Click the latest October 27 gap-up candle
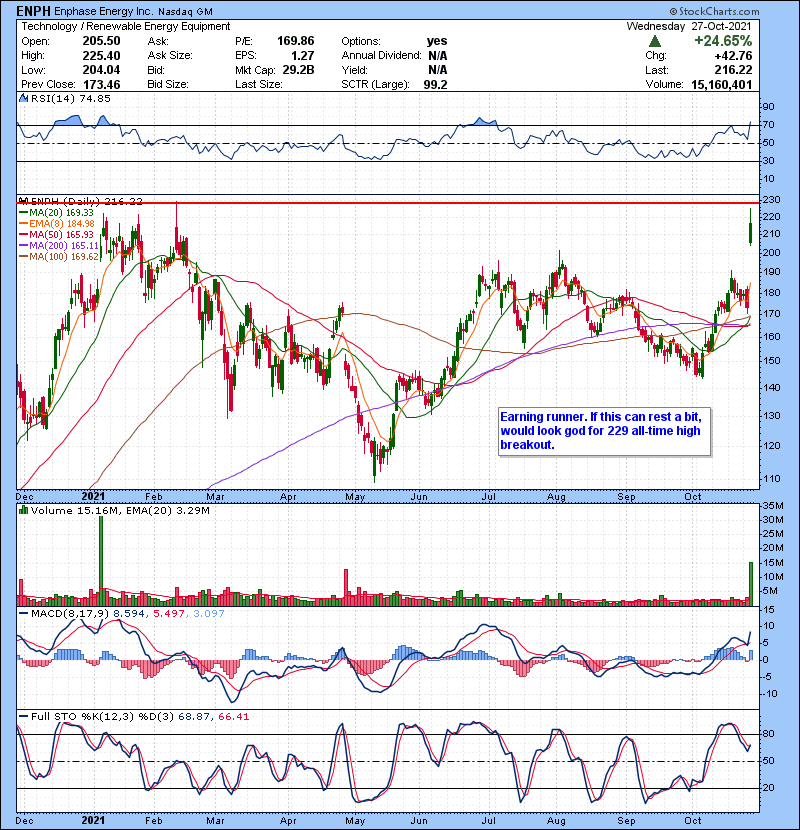 pyautogui.click(x=751, y=228)
